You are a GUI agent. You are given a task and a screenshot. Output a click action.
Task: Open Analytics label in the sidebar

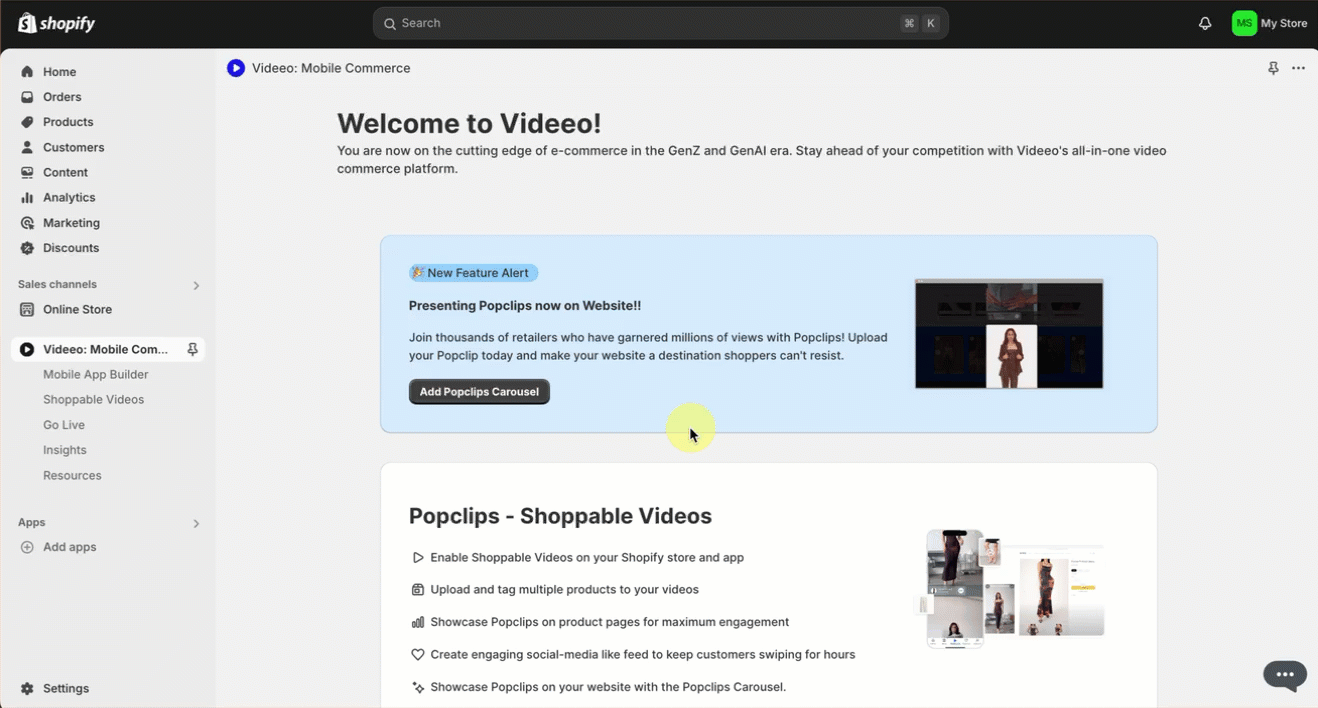[x=69, y=197]
